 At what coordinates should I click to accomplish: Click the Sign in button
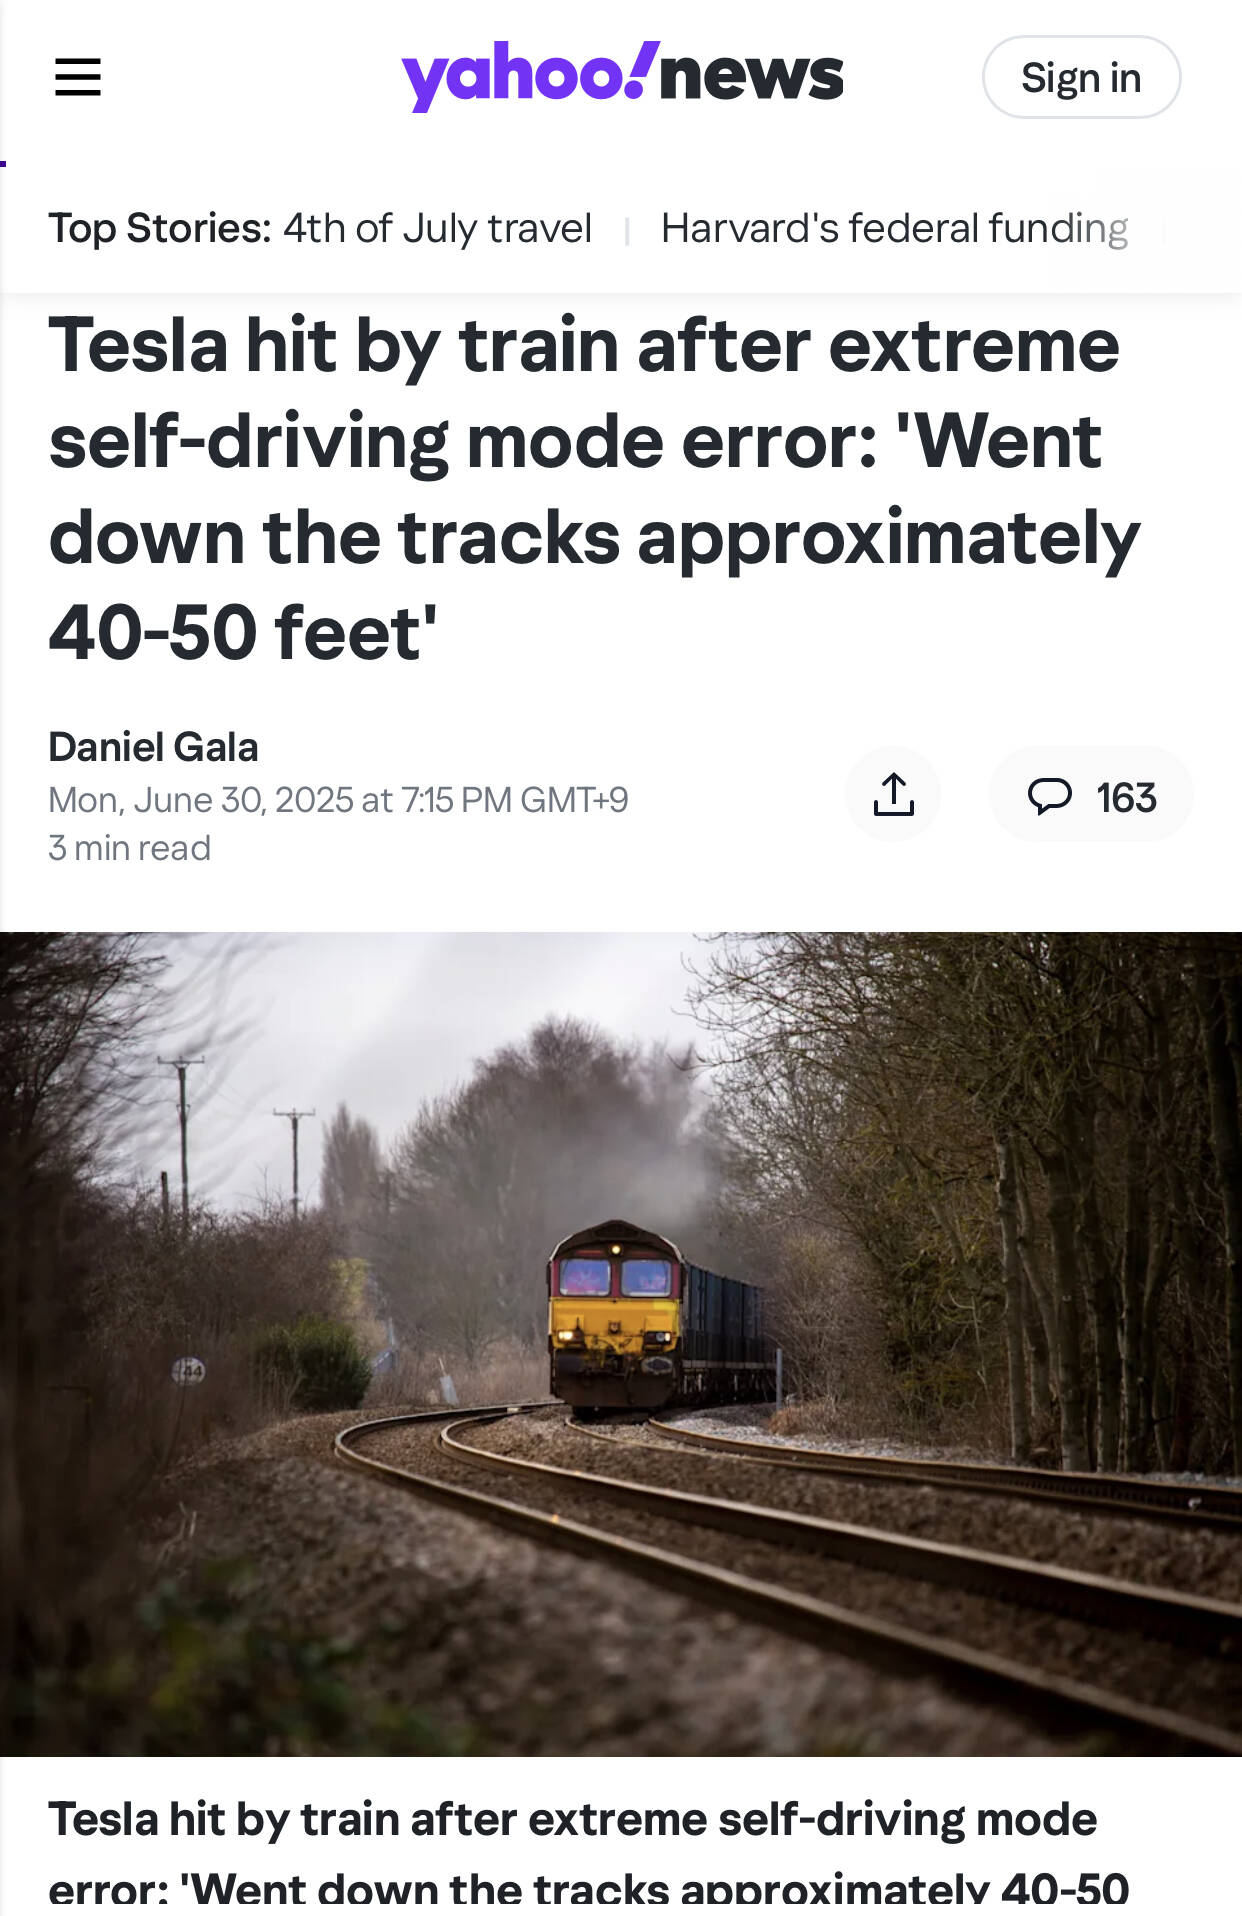pos(1081,77)
